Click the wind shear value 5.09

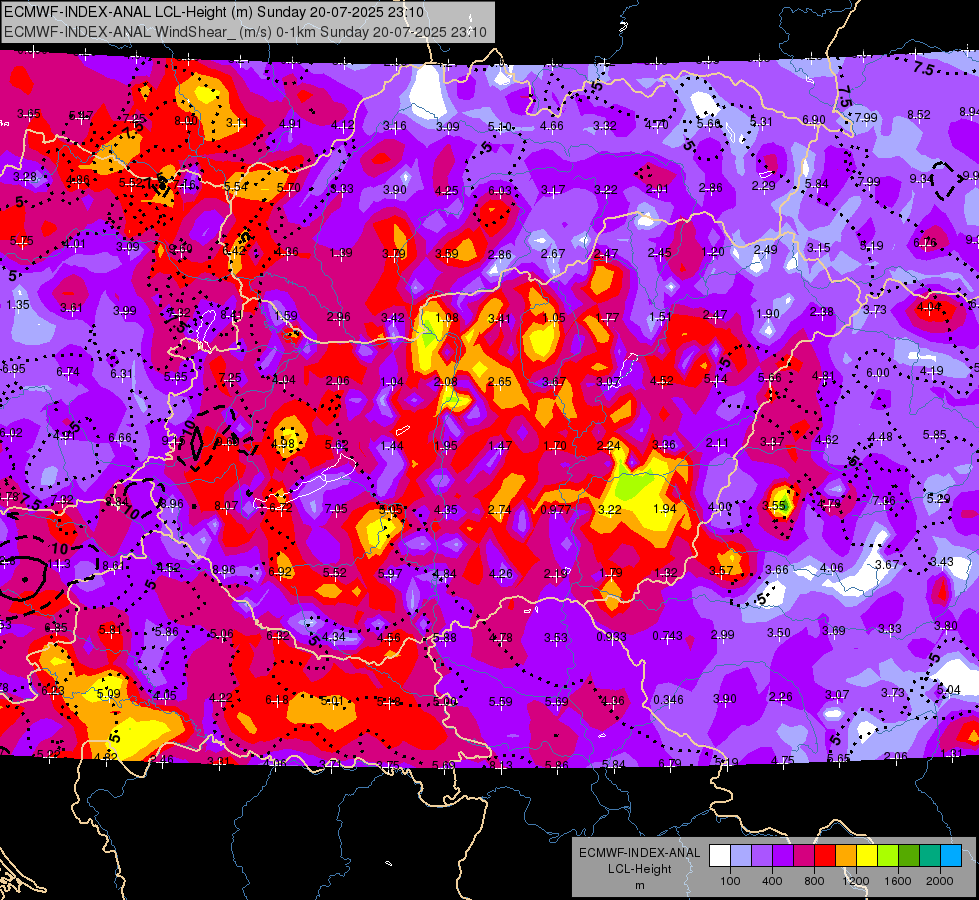point(109,693)
